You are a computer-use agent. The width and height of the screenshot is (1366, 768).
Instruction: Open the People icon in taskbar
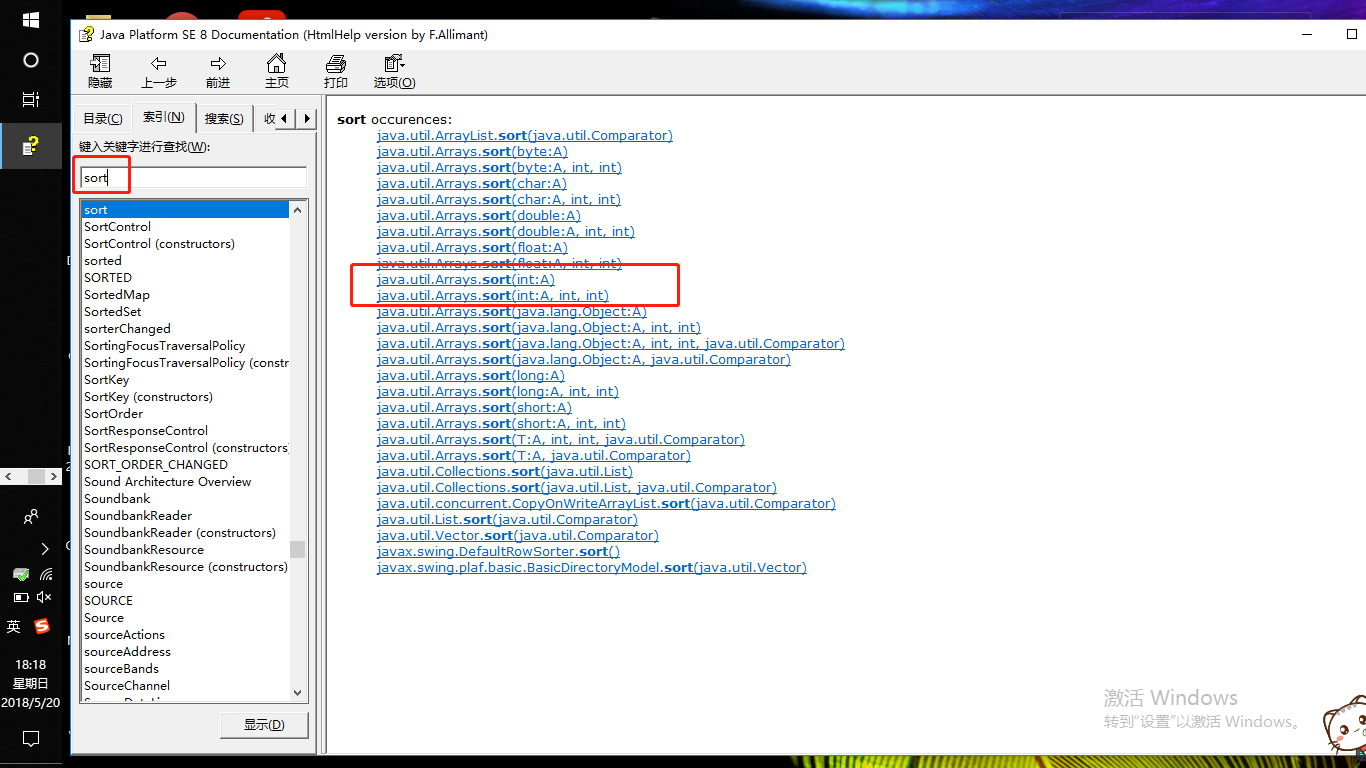31,517
